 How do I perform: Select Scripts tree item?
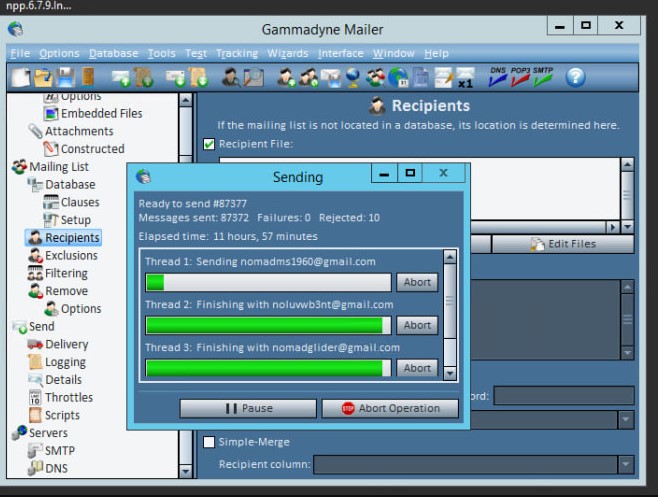coord(62,415)
